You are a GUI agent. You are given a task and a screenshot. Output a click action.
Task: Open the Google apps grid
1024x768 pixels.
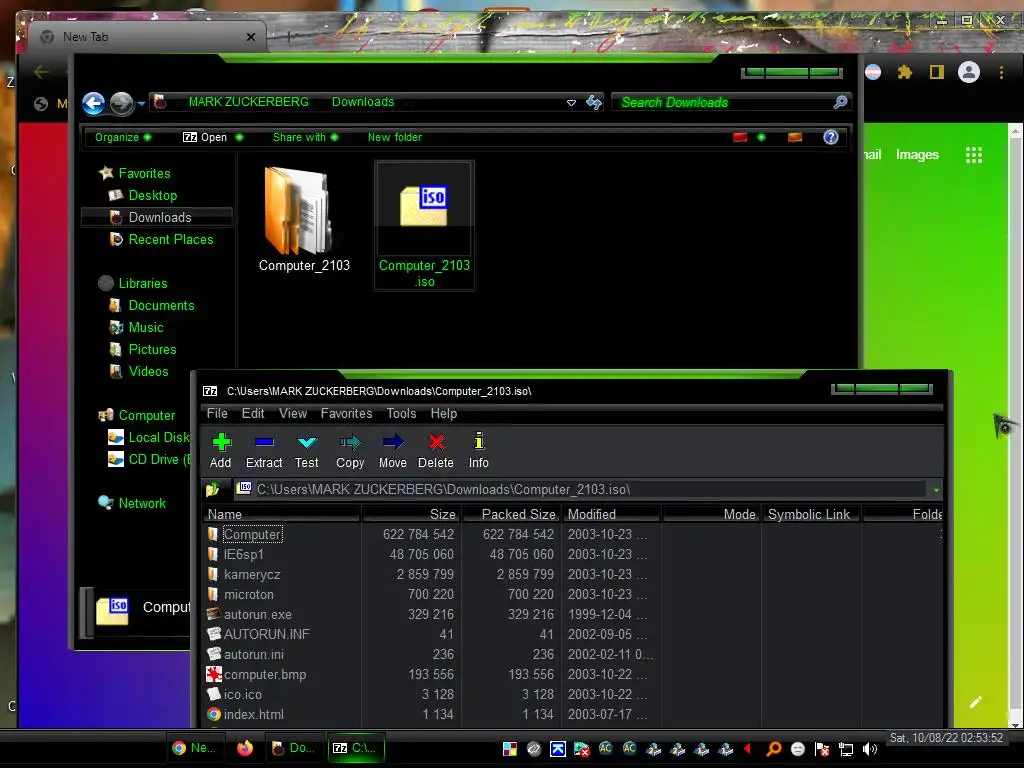(x=974, y=155)
